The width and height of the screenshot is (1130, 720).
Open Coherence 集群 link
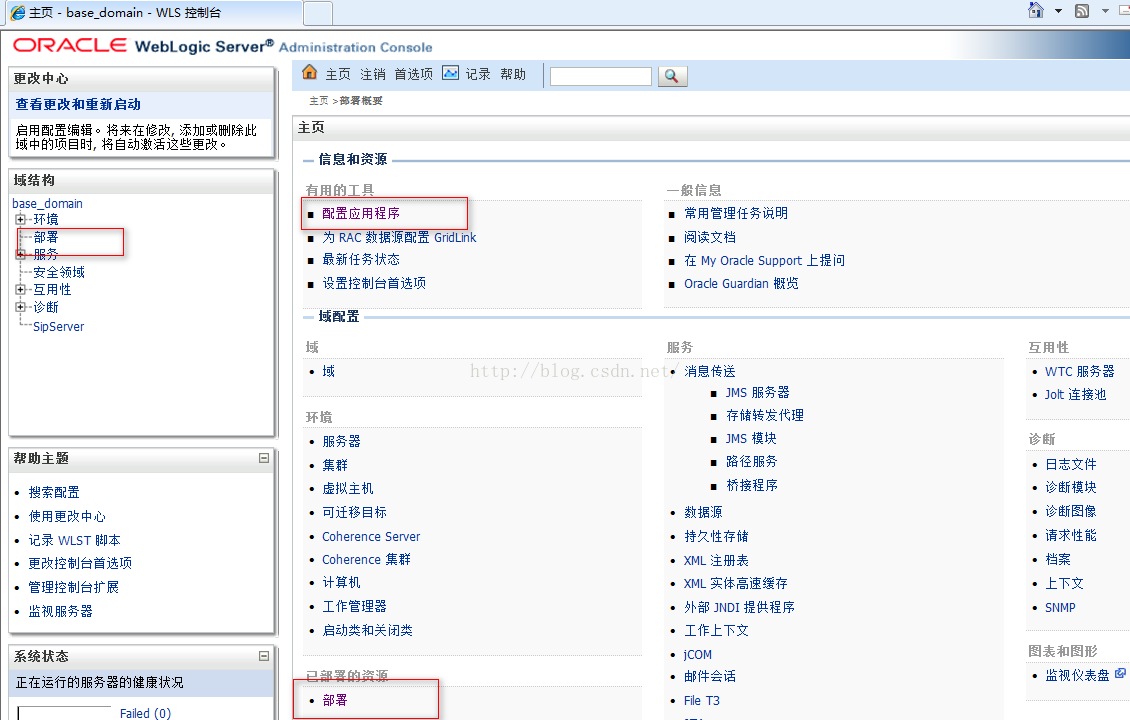point(366,559)
